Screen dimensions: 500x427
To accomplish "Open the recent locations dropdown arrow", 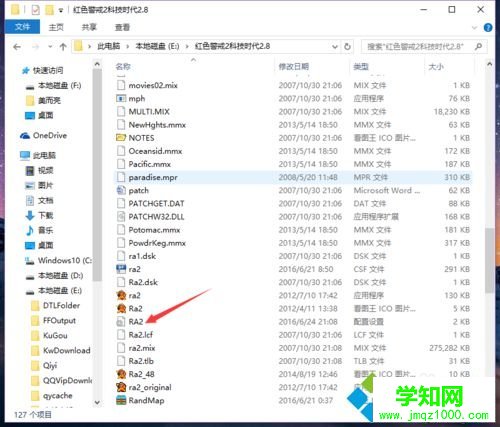I will click(50, 47).
